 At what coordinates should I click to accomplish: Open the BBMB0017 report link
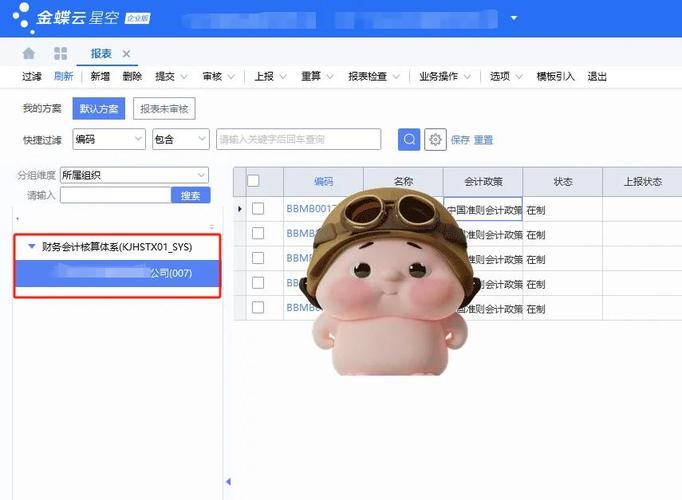[x=311, y=209]
